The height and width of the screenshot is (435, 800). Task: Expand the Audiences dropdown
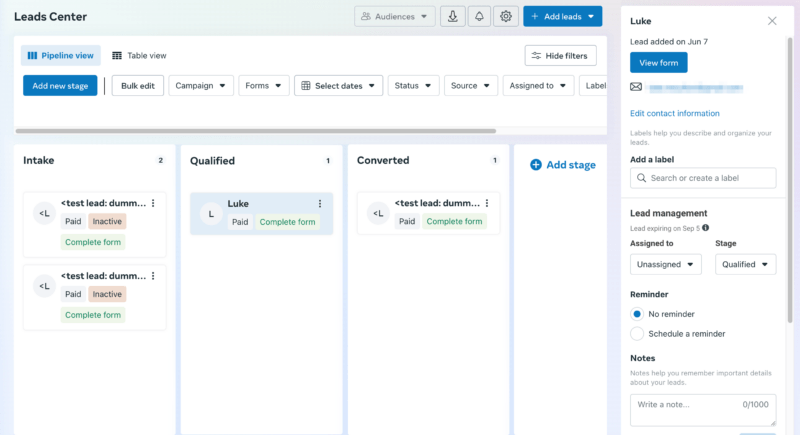pos(396,17)
